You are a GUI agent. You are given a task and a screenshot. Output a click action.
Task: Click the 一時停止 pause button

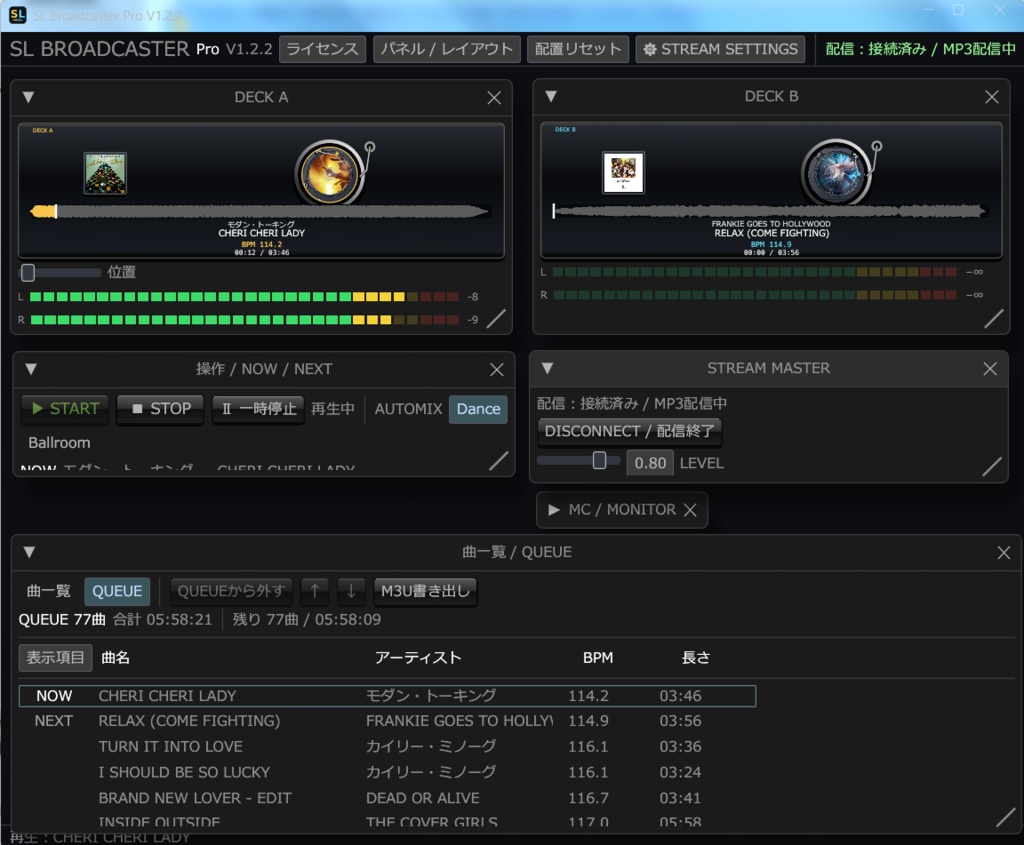click(x=258, y=409)
